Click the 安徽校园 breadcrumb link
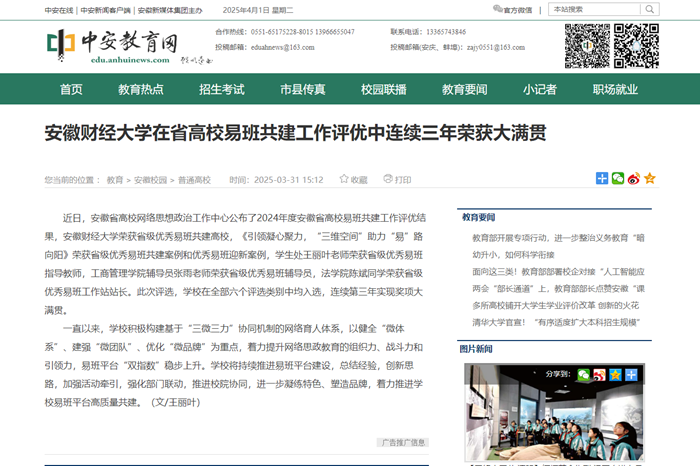This screenshot has height=466, width=700. tap(151, 180)
